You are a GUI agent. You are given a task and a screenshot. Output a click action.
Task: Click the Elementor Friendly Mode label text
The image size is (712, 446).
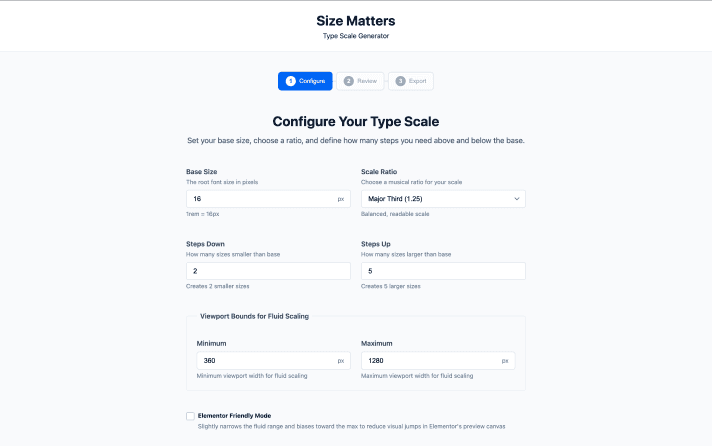234,415
